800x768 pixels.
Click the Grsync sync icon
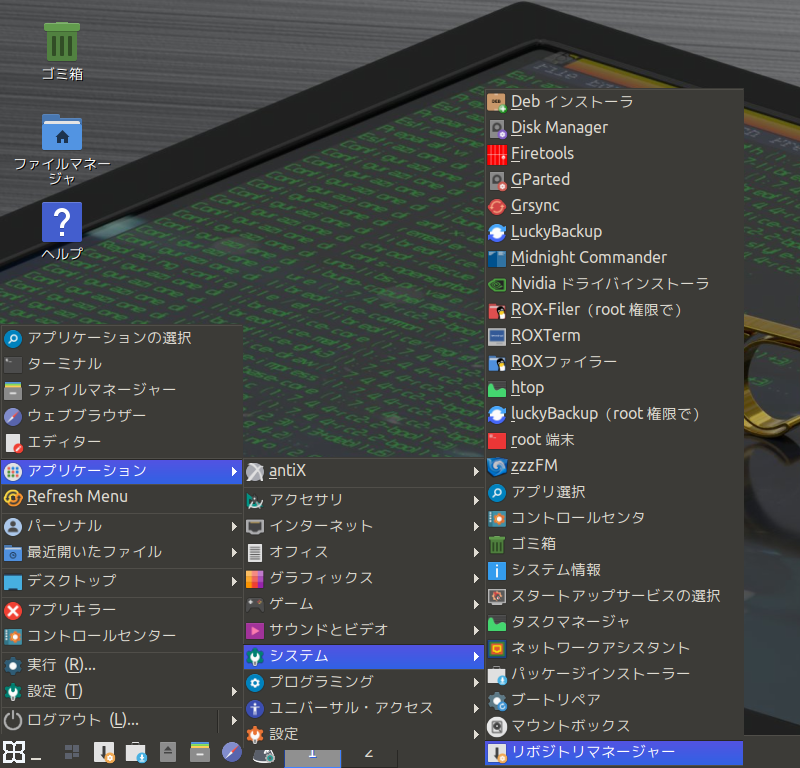tap(496, 206)
